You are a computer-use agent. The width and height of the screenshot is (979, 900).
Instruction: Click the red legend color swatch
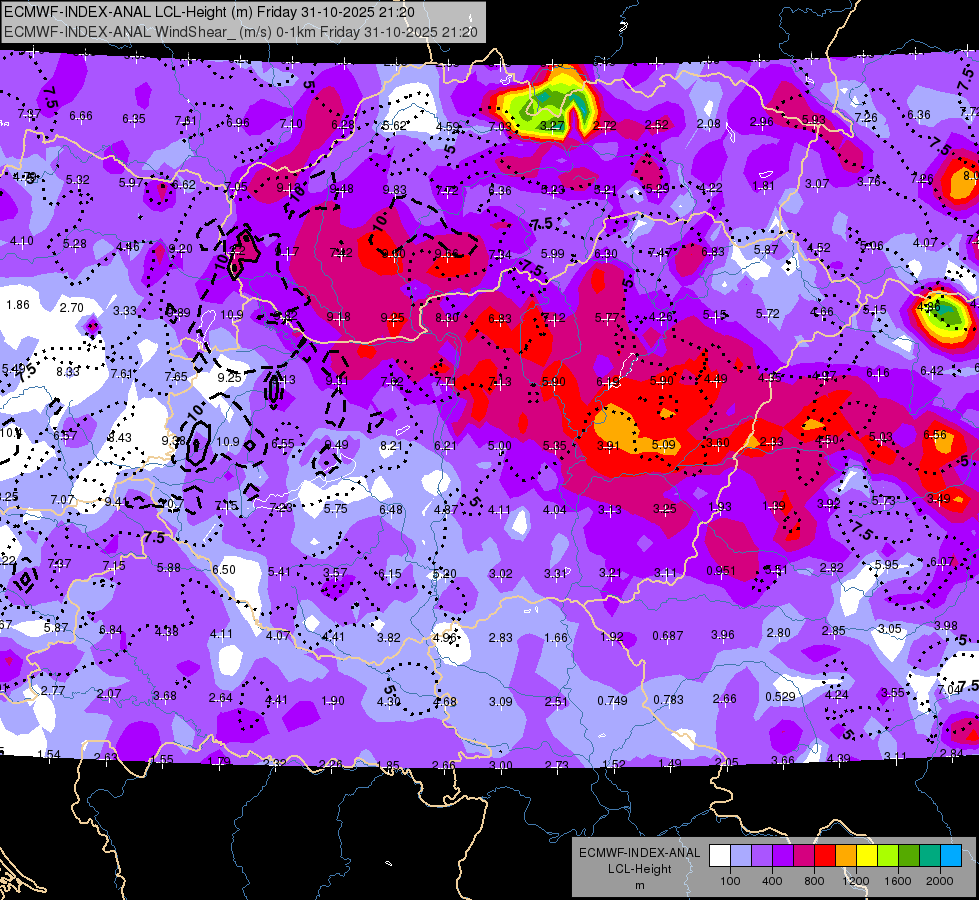coord(825,856)
